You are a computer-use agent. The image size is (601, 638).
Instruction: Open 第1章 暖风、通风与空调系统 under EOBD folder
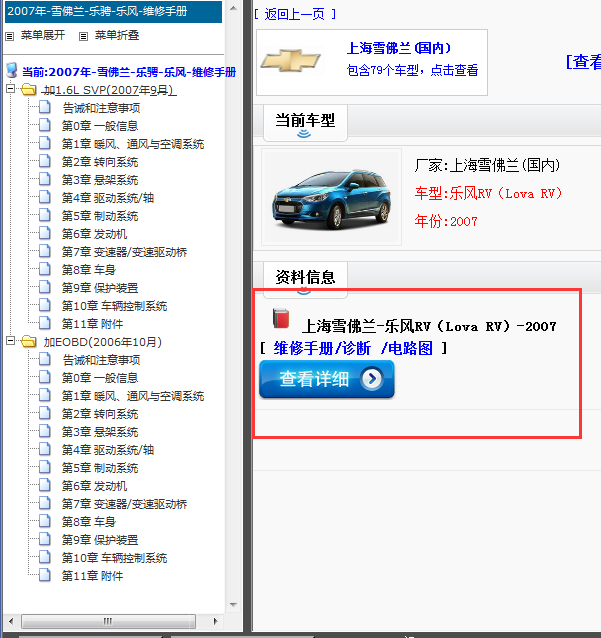click(133, 396)
